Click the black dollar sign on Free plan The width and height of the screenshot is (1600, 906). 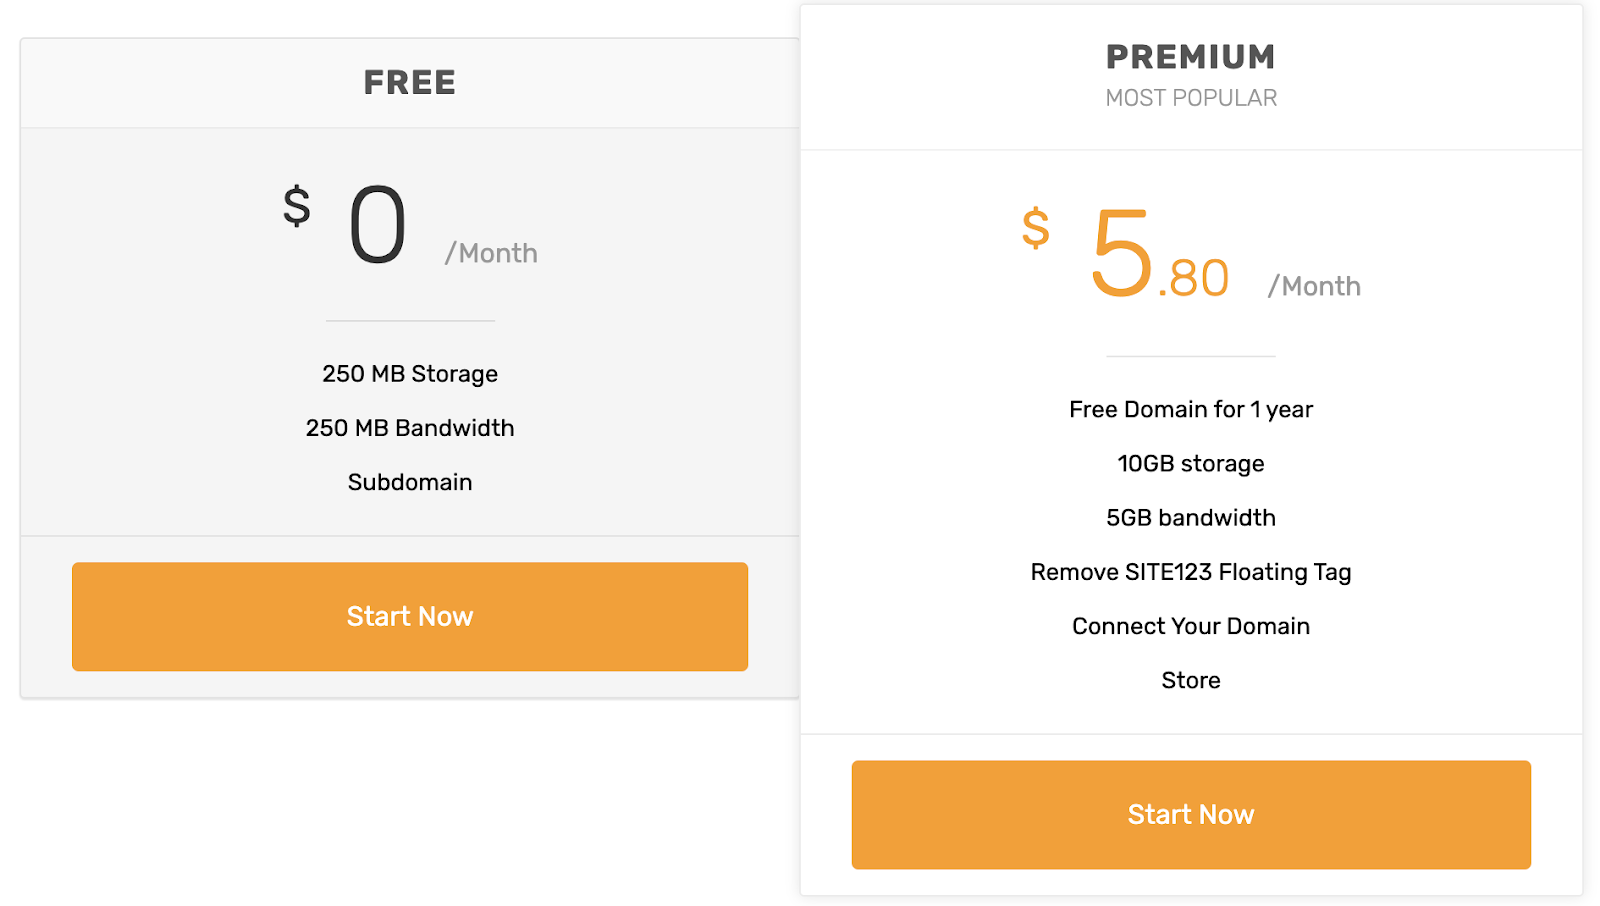[297, 206]
